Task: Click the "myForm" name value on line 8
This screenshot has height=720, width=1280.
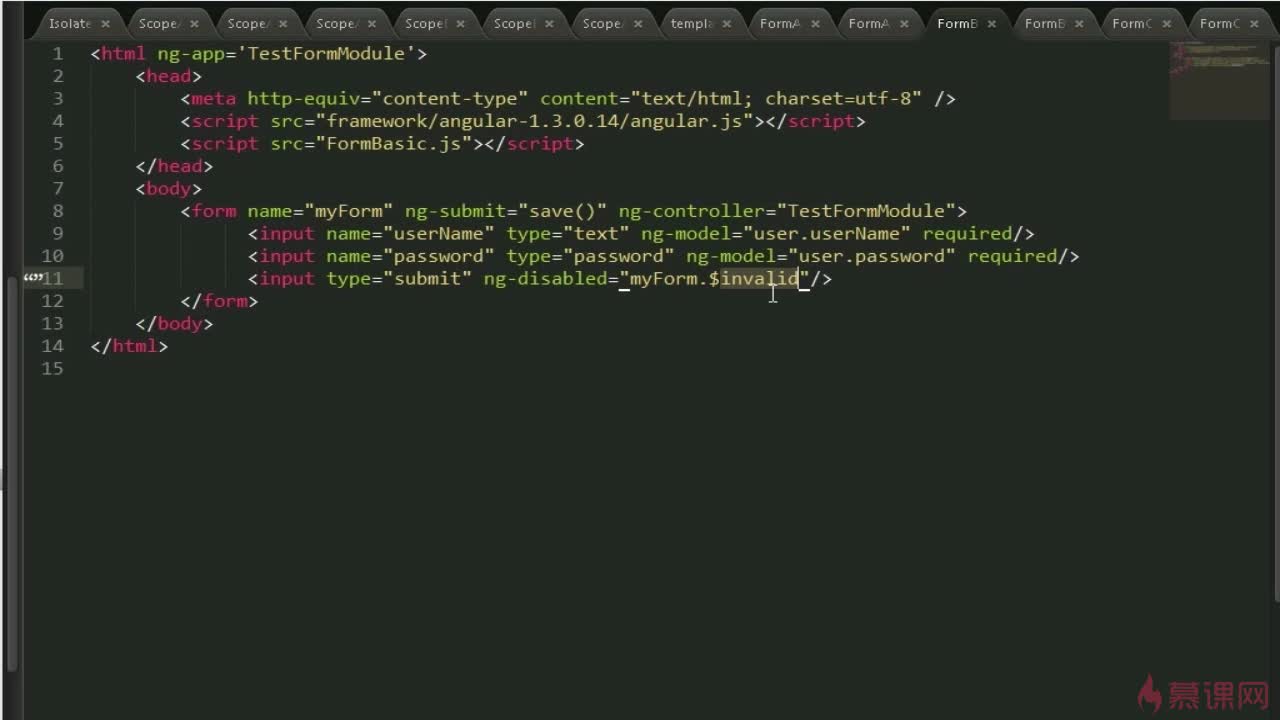Action: tap(348, 211)
